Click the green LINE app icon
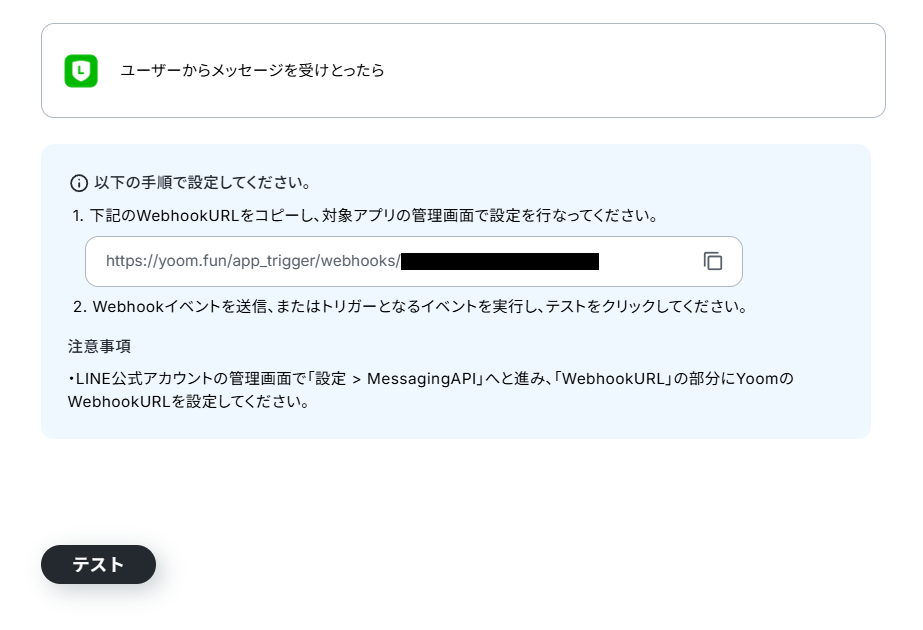Screen dimensions: 923x630 pos(81,71)
